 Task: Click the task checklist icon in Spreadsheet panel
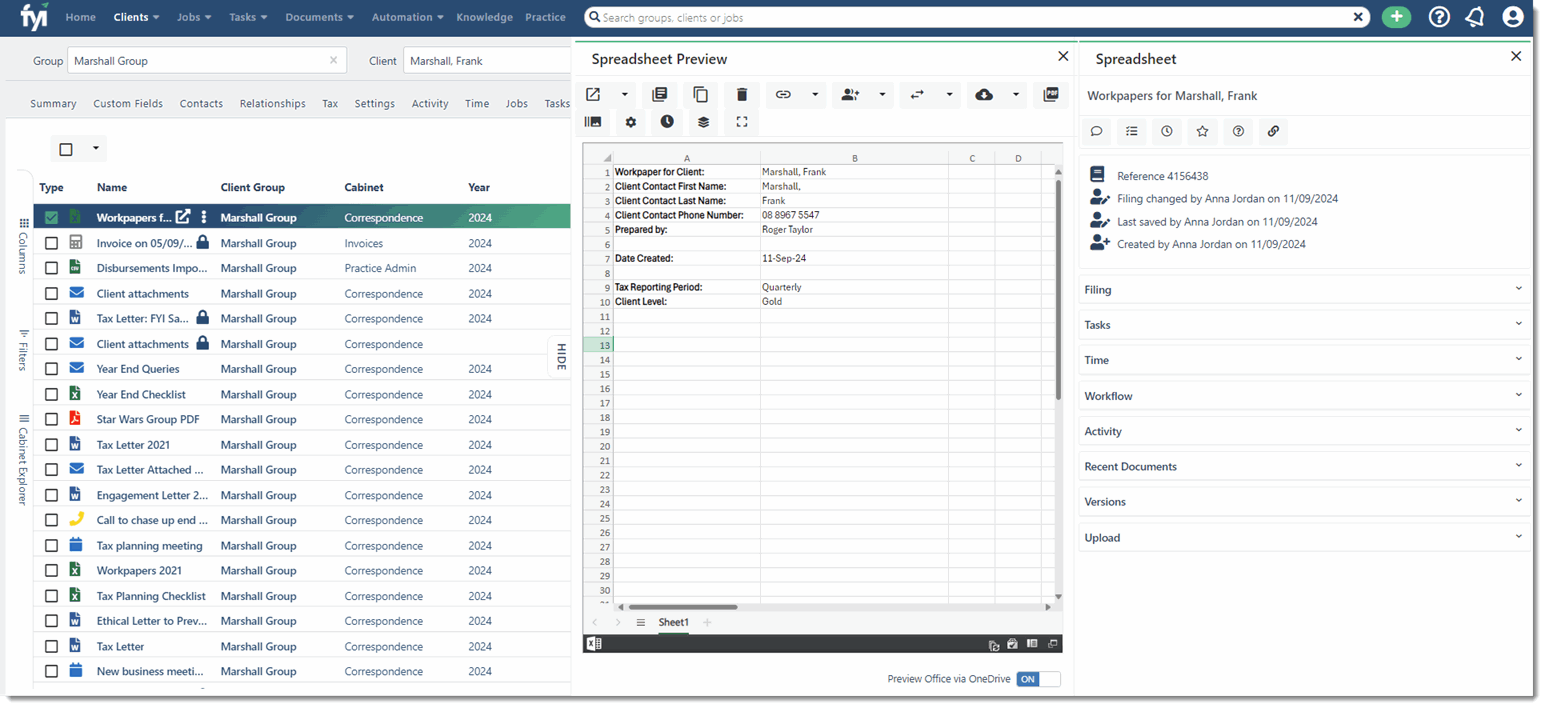pyautogui.click(x=1132, y=131)
